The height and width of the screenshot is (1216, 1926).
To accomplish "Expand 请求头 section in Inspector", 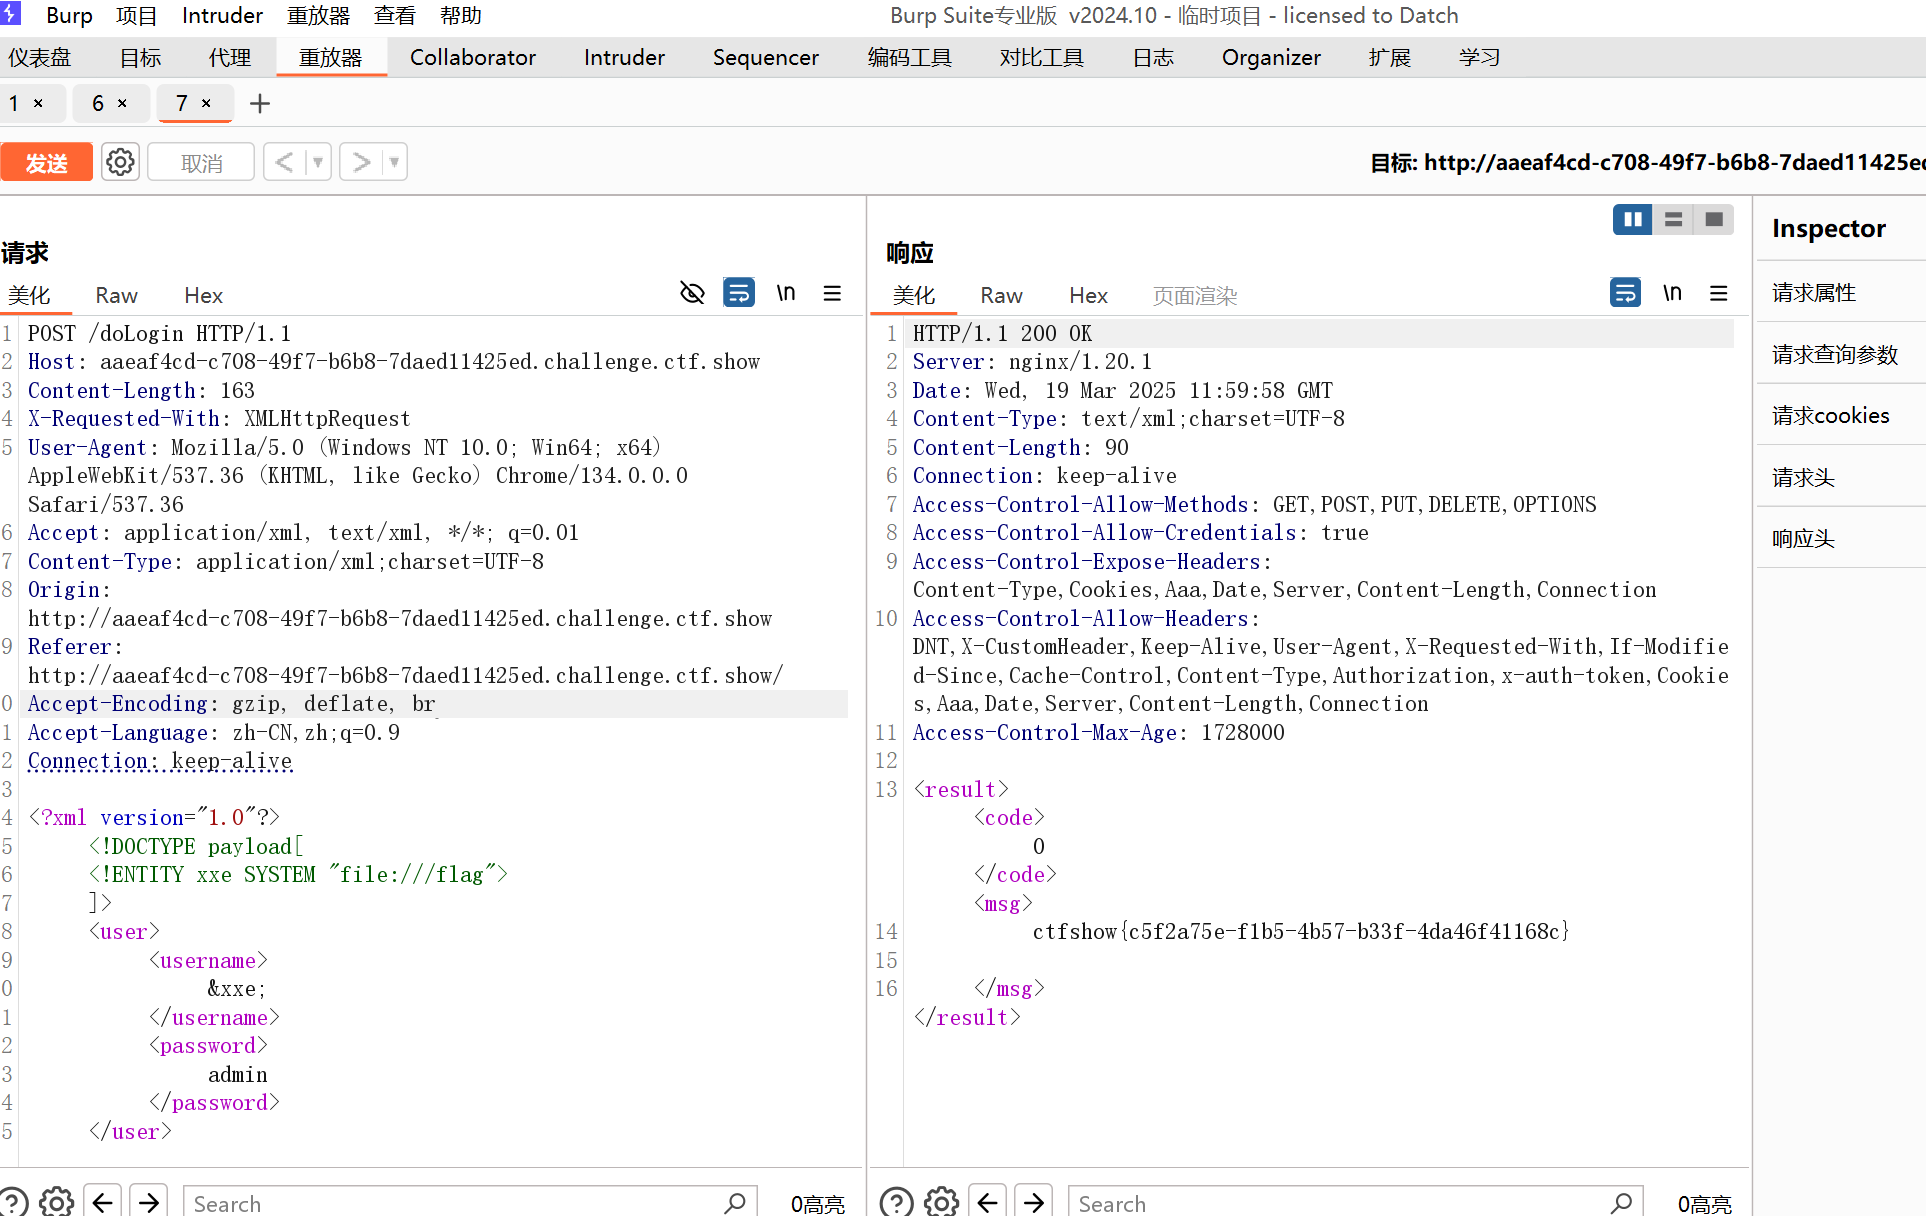I will pos(1803,478).
